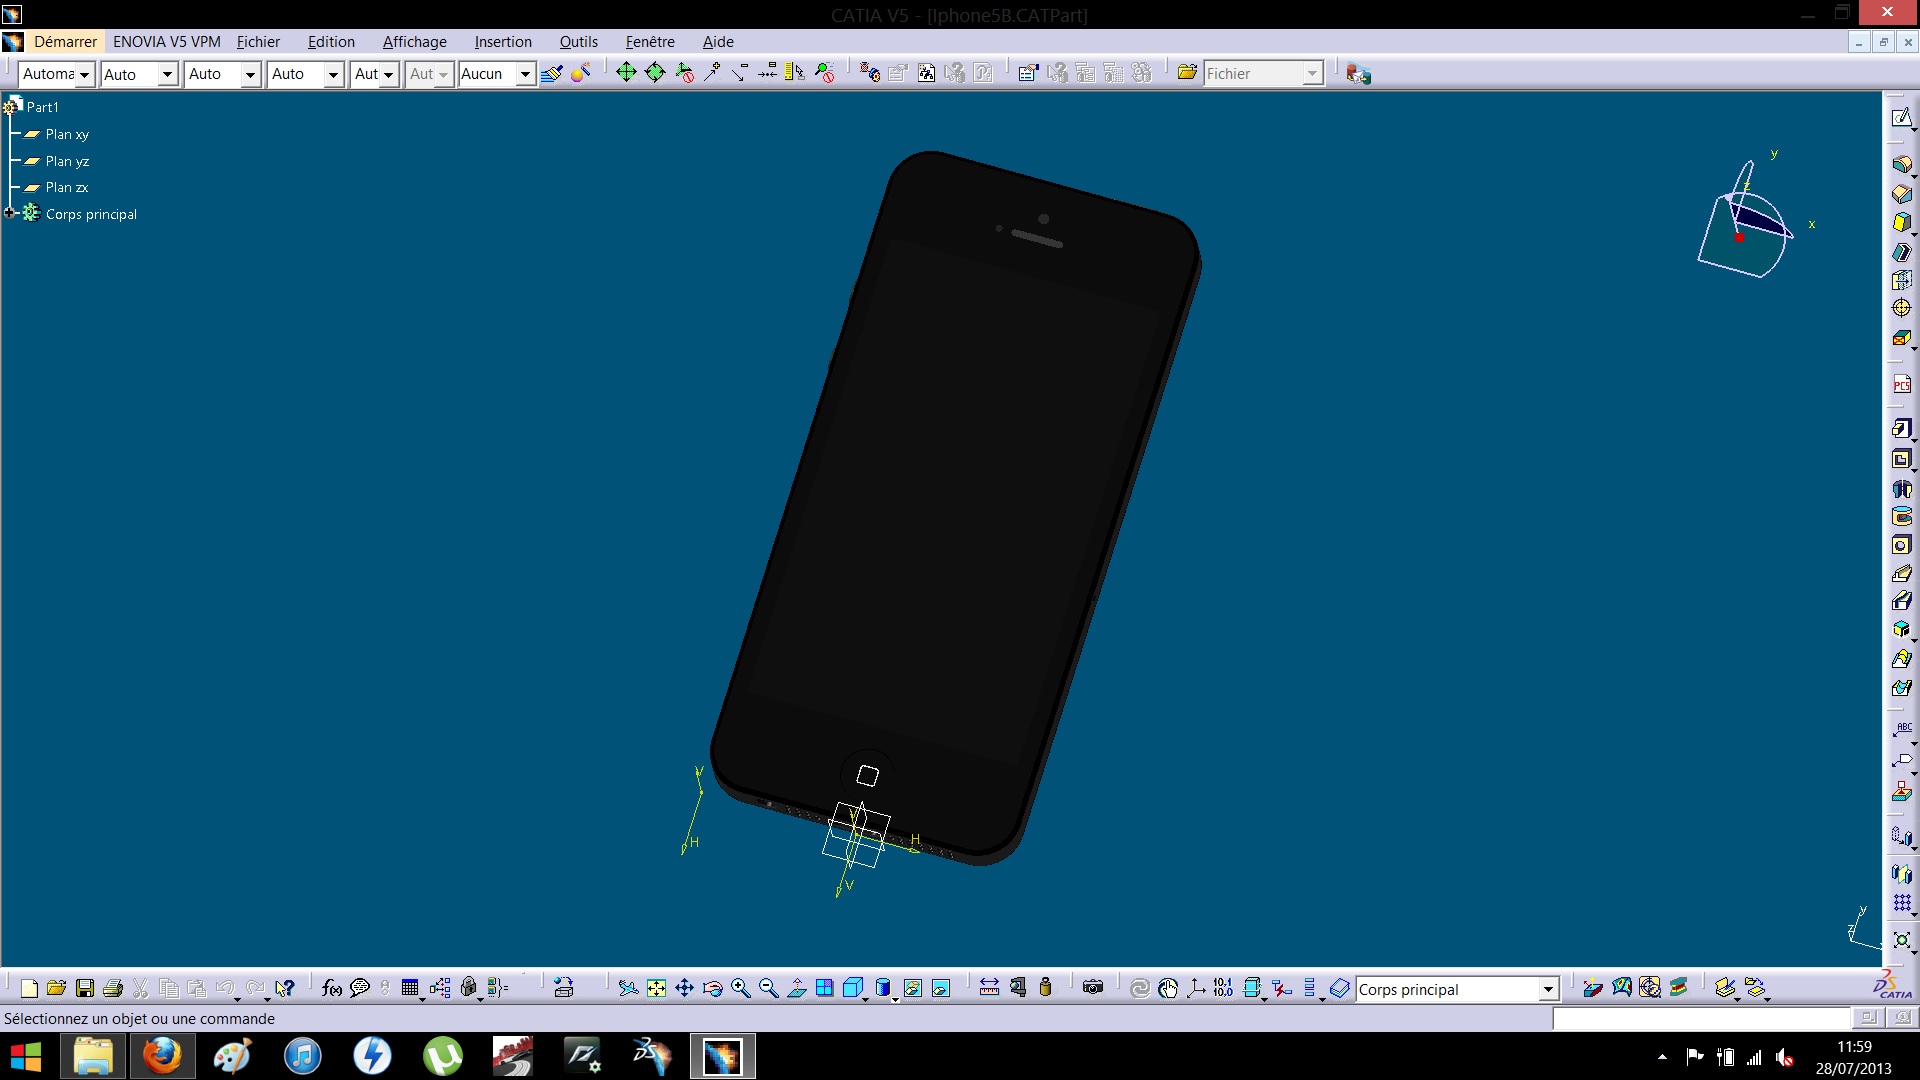Select the Fit All In view icon
This screenshot has height=1080, width=1920.
[x=656, y=989]
